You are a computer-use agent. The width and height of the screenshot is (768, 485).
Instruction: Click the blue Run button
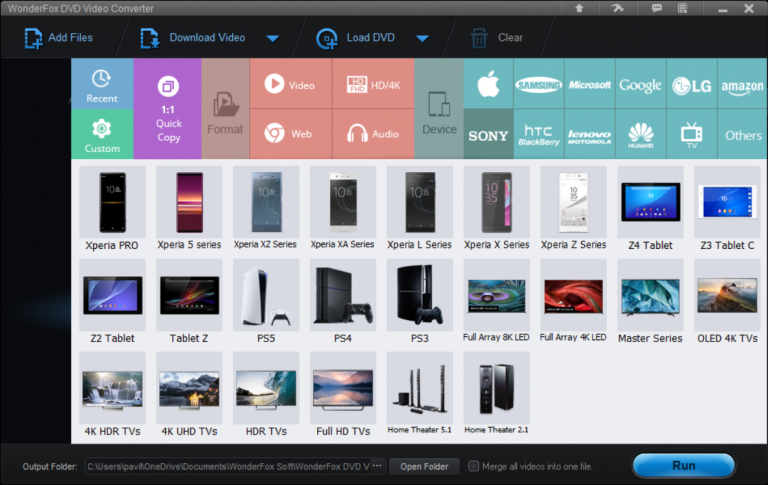pos(684,465)
